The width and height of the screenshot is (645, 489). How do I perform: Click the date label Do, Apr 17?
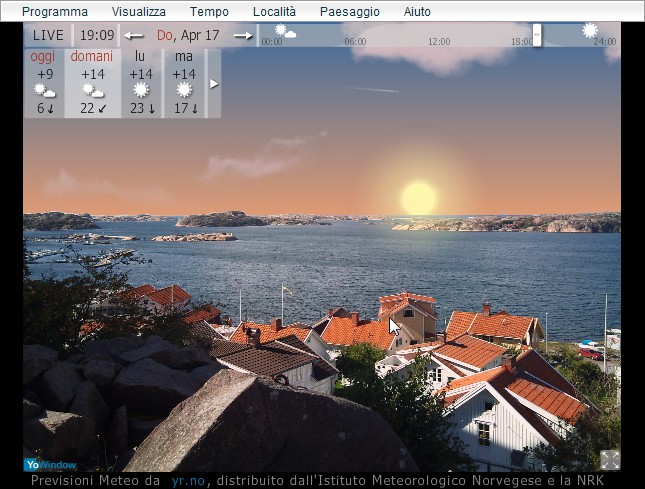pyautogui.click(x=188, y=35)
